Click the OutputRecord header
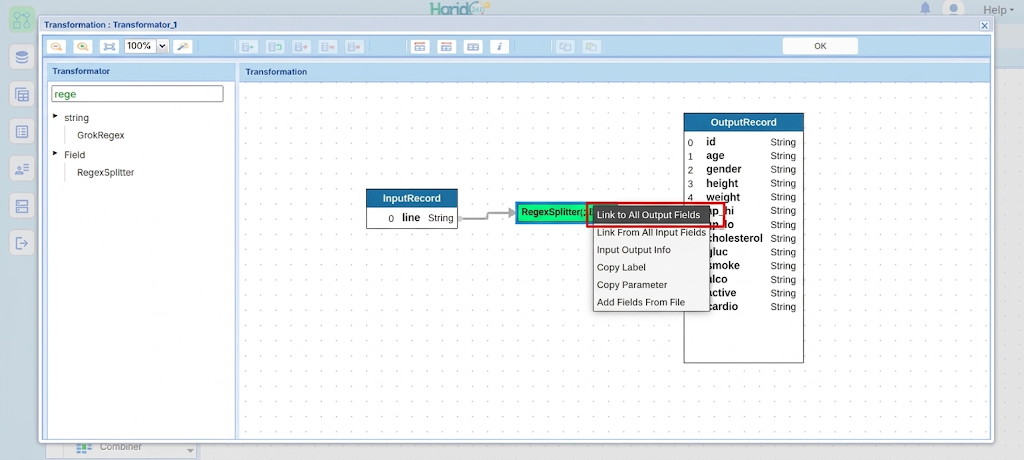Viewport: 1024px width, 460px height. click(743, 122)
